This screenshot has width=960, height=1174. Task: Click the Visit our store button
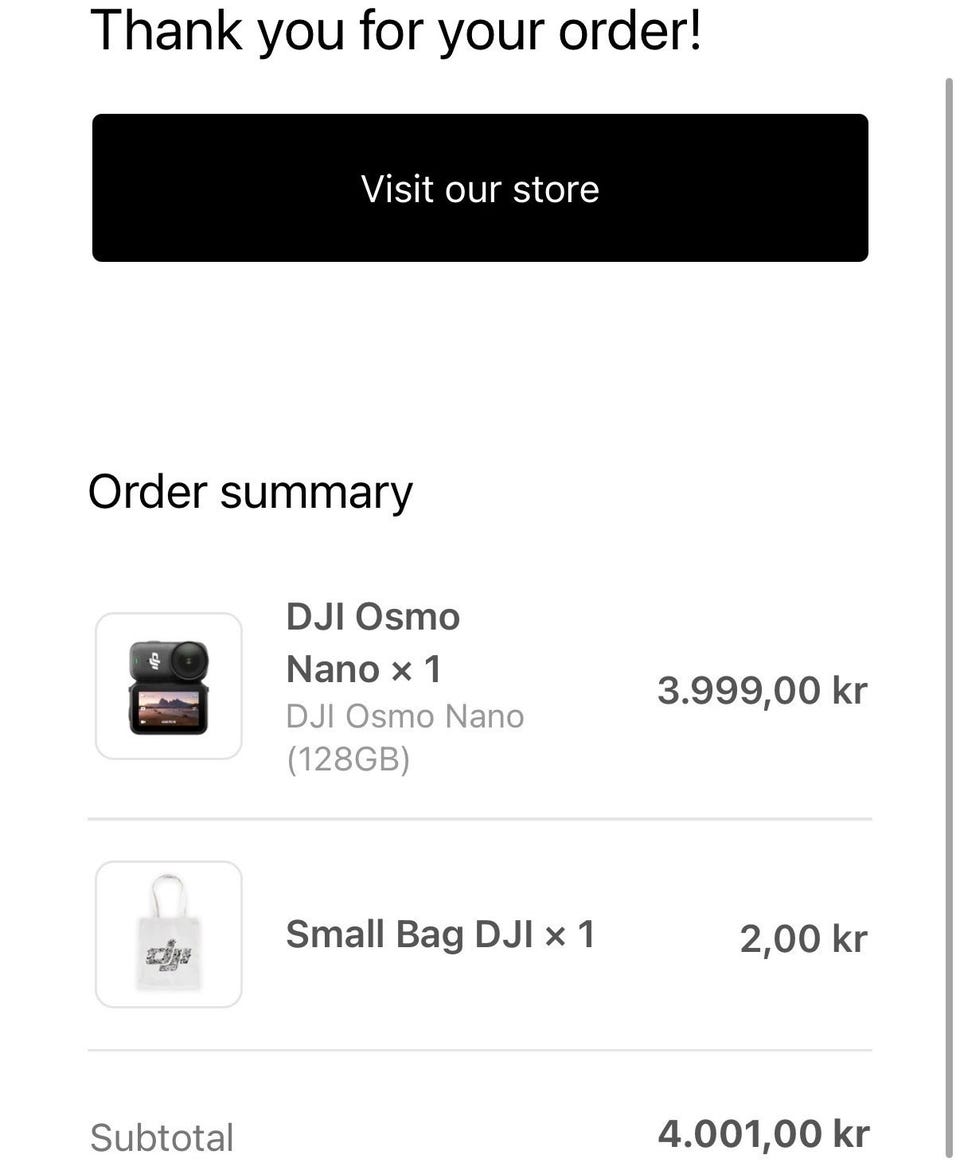point(480,188)
